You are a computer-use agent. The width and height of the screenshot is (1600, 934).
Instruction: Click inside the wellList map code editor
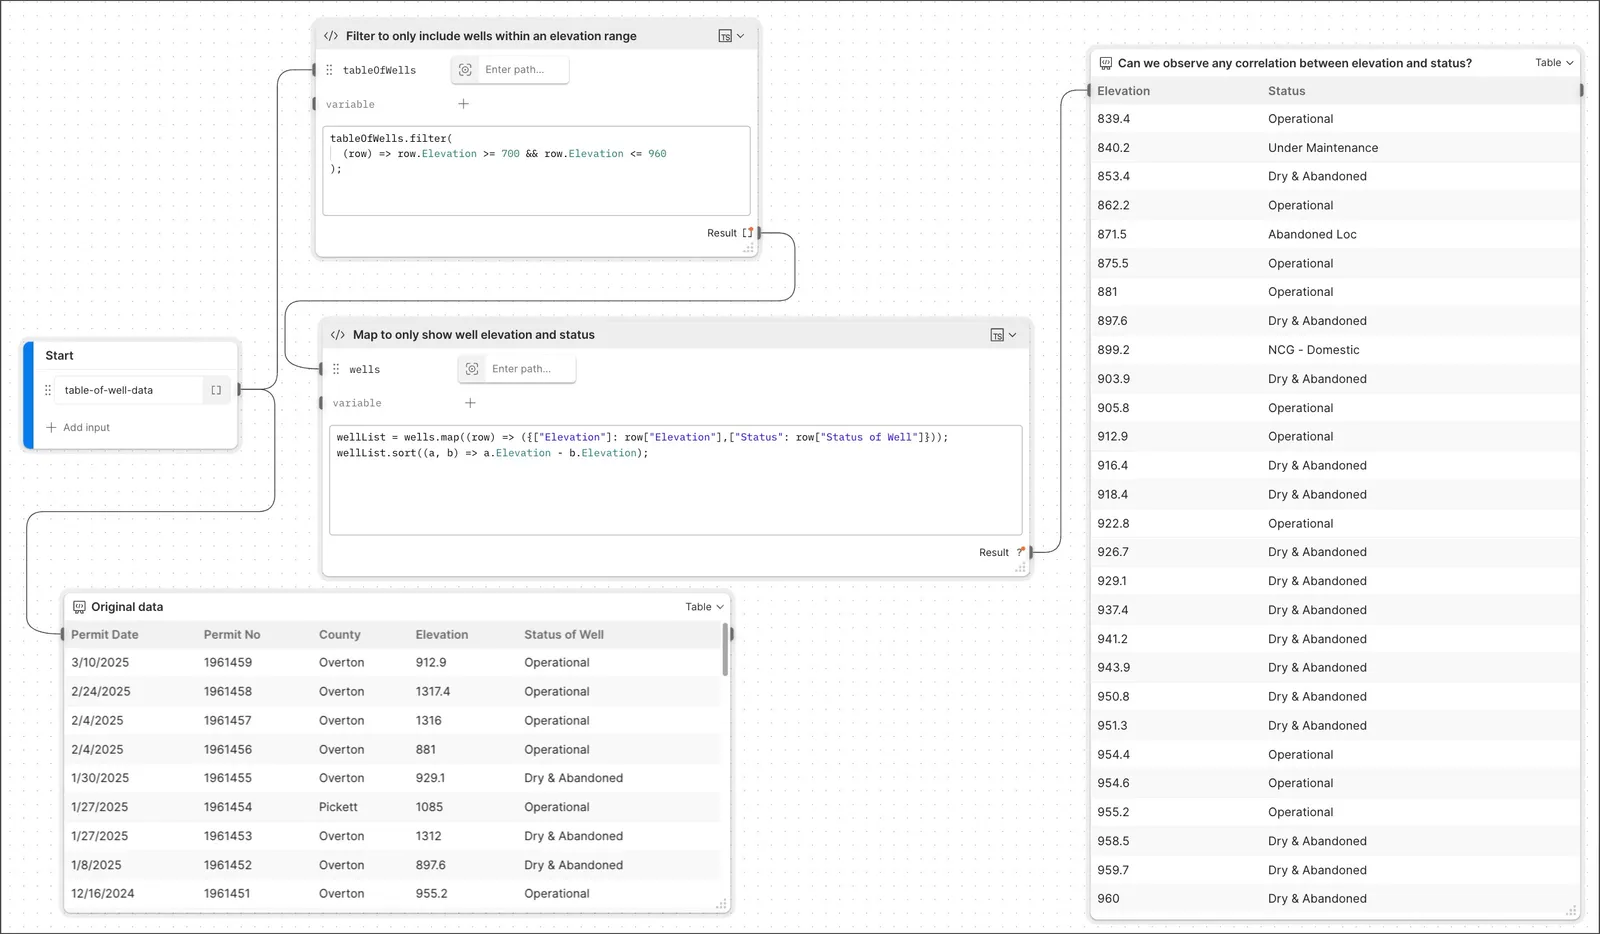coord(676,480)
